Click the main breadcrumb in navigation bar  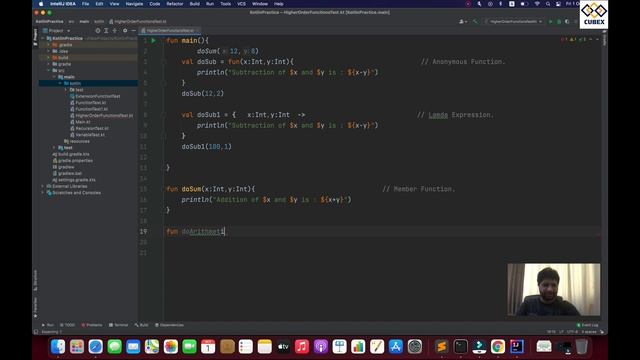pos(84,21)
